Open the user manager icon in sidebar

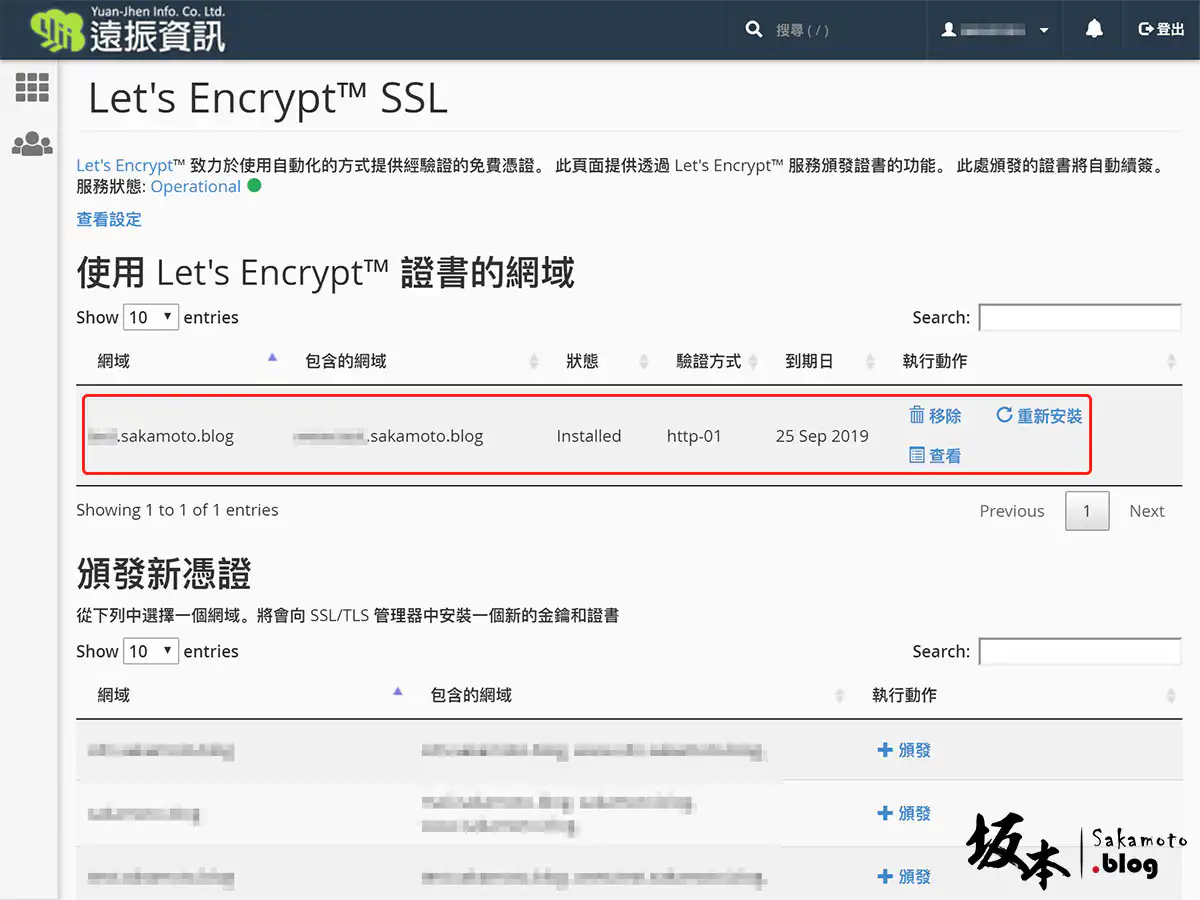tap(32, 144)
